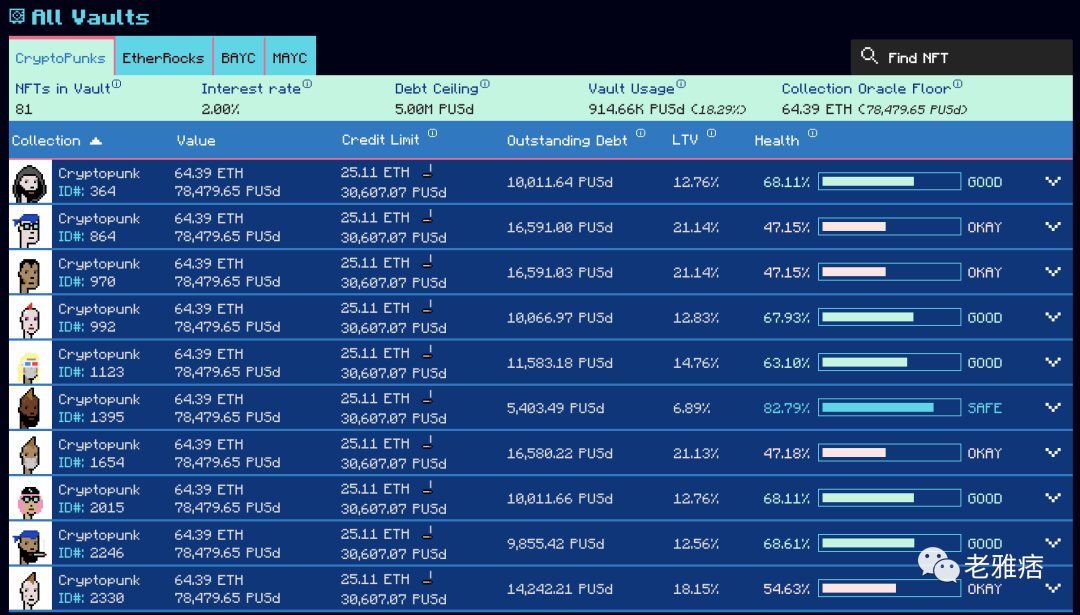The height and width of the screenshot is (615, 1080).
Task: Expand the Cryptopunk 992 row chevron
Action: [x=1052, y=317]
